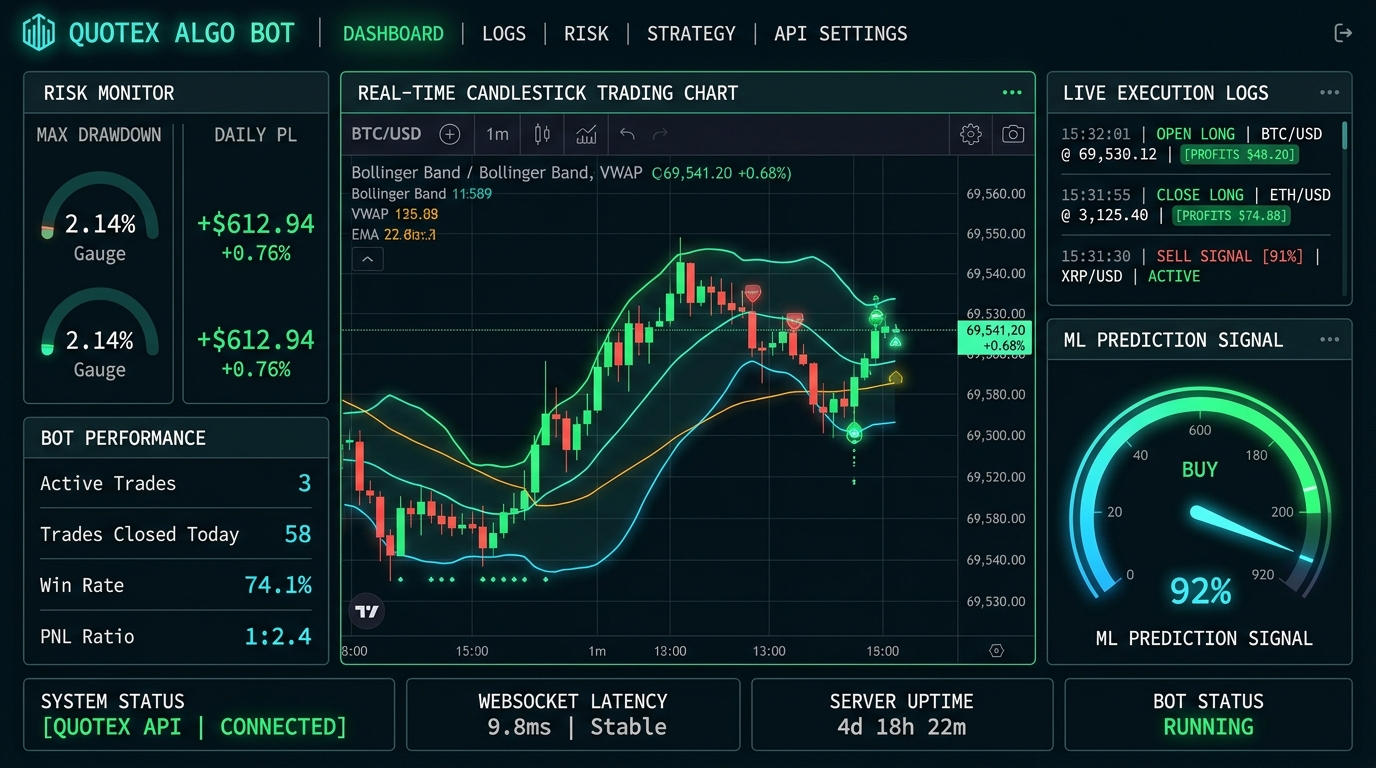1376x768 pixels.
Task: Click the WebSocket latency 9.8ms Stable readout
Action: click(x=577, y=727)
